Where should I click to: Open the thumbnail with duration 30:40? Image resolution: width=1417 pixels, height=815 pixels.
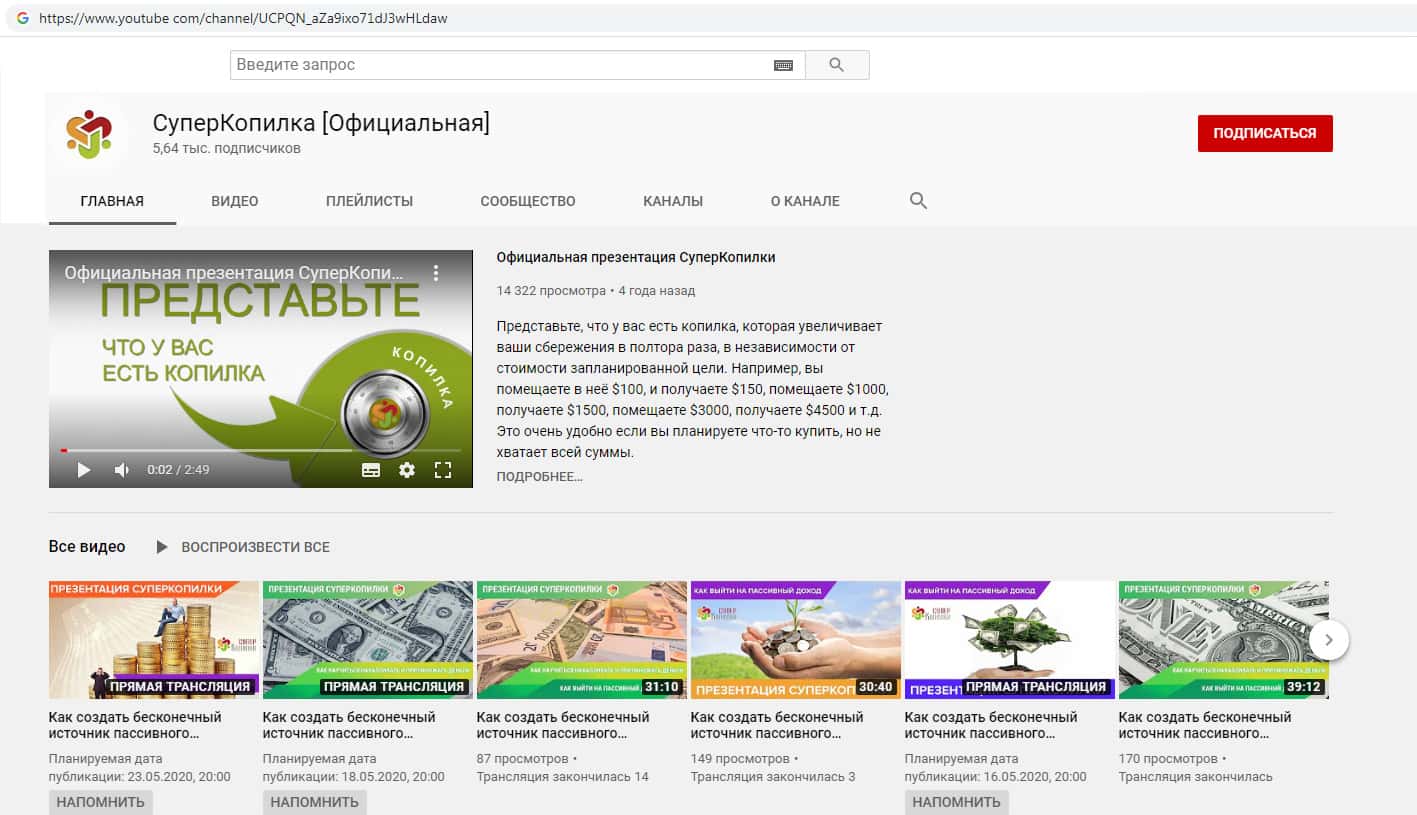pyautogui.click(x=796, y=640)
